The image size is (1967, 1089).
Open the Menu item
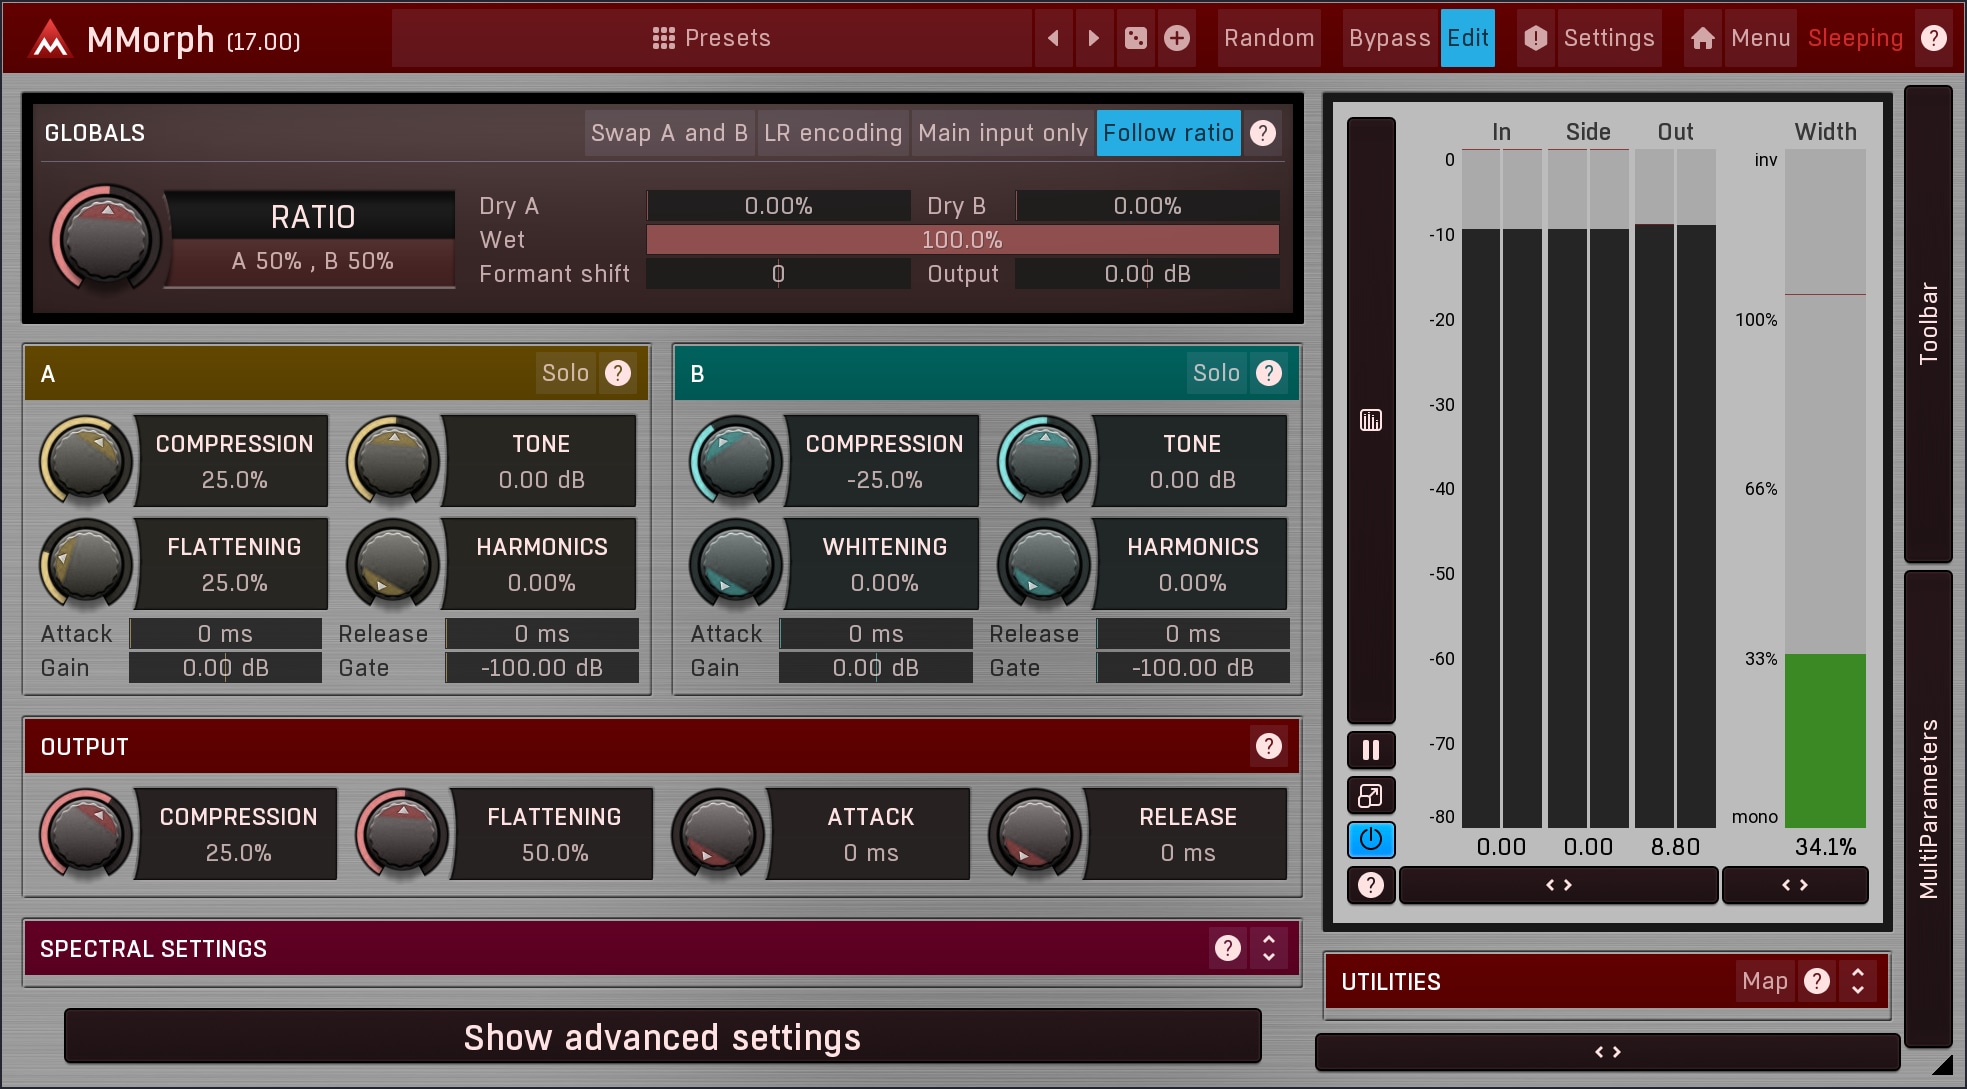[x=1759, y=38]
